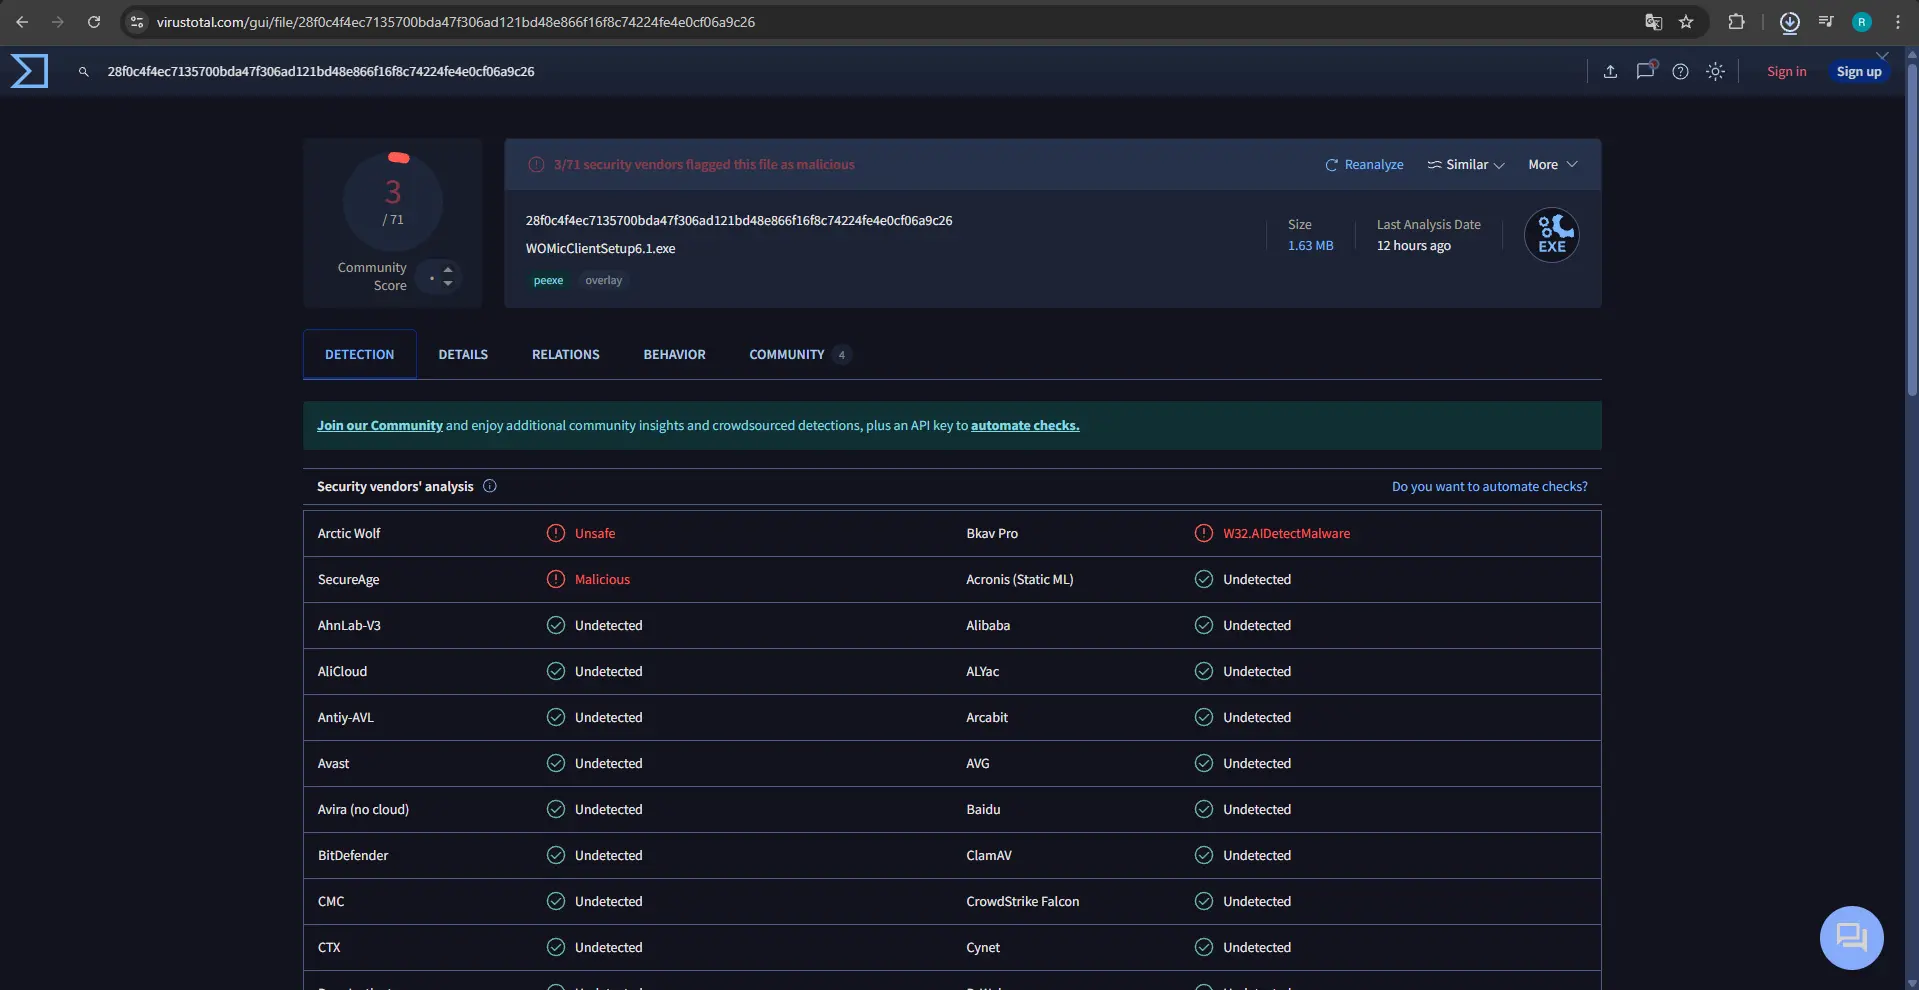
Task: Click the VirusTotal logo icon
Action: (29, 71)
